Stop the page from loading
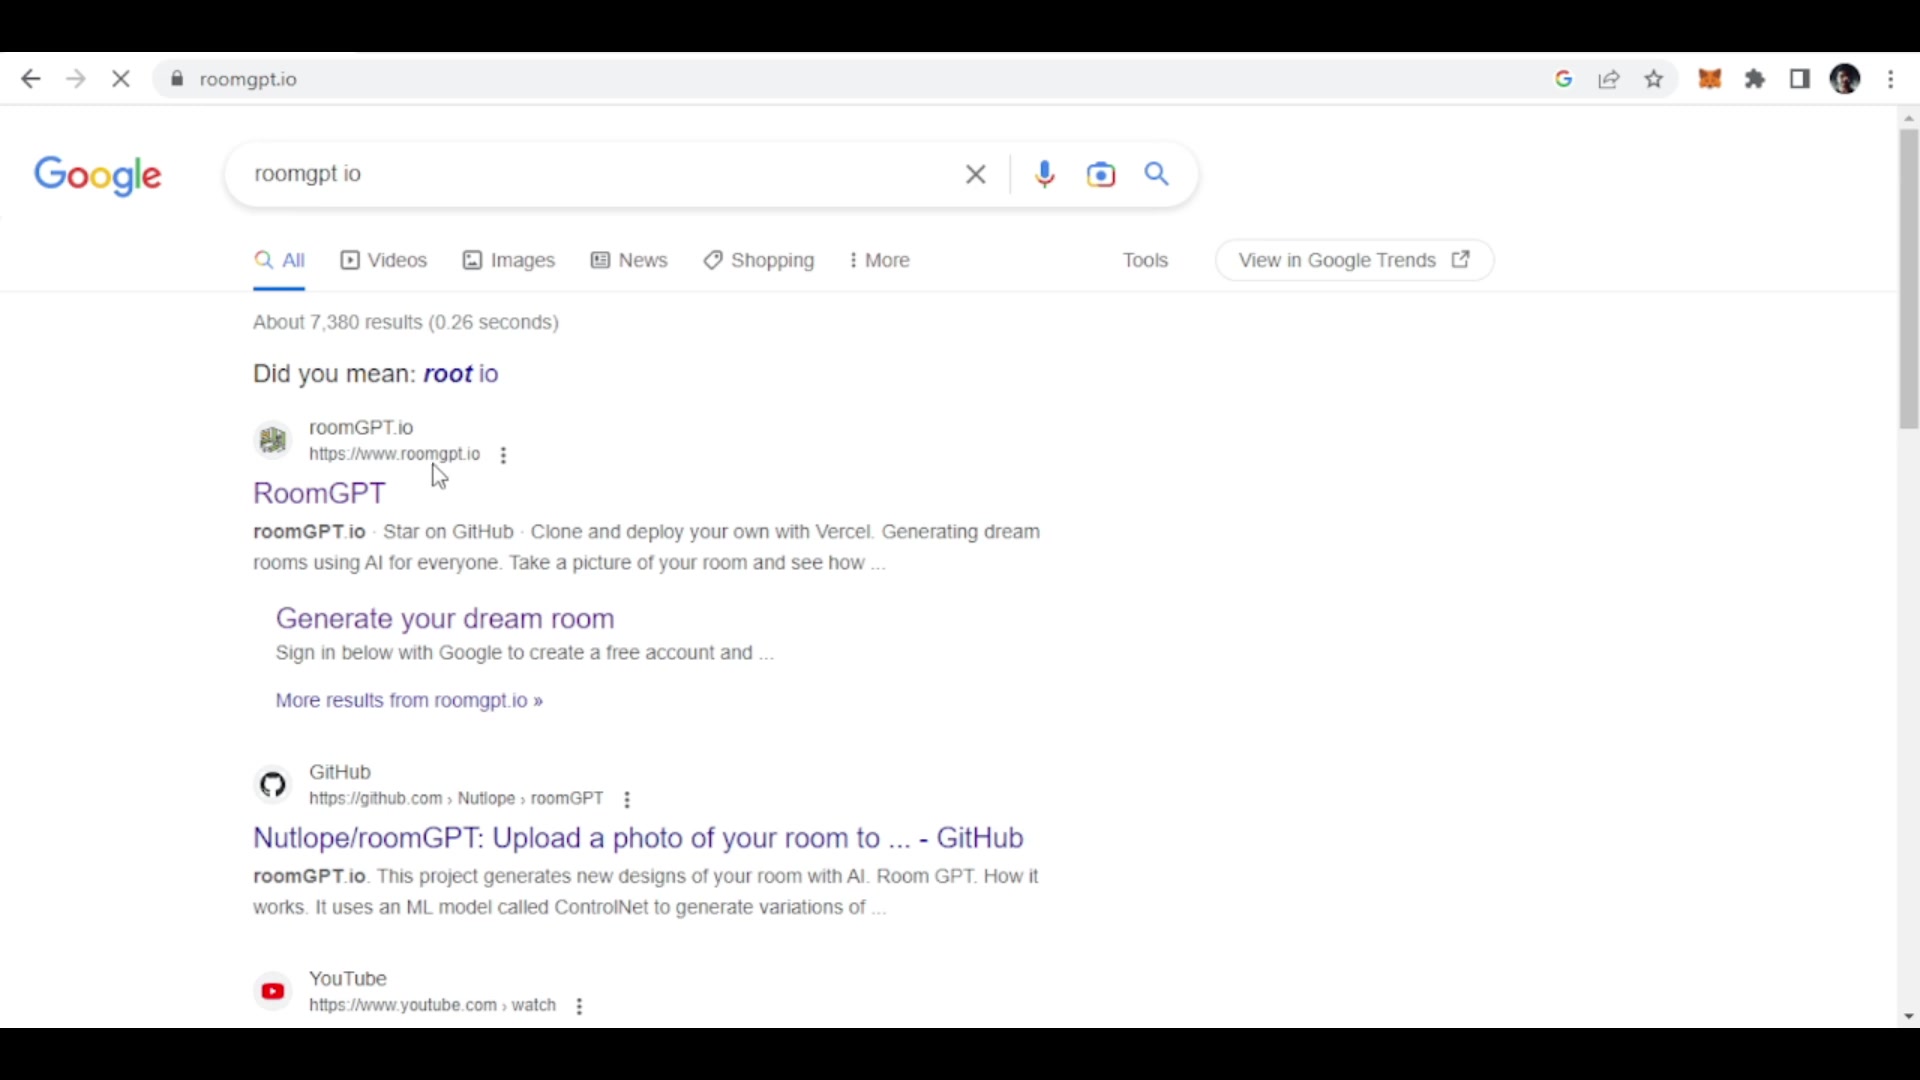The image size is (1920, 1080). 121,79
